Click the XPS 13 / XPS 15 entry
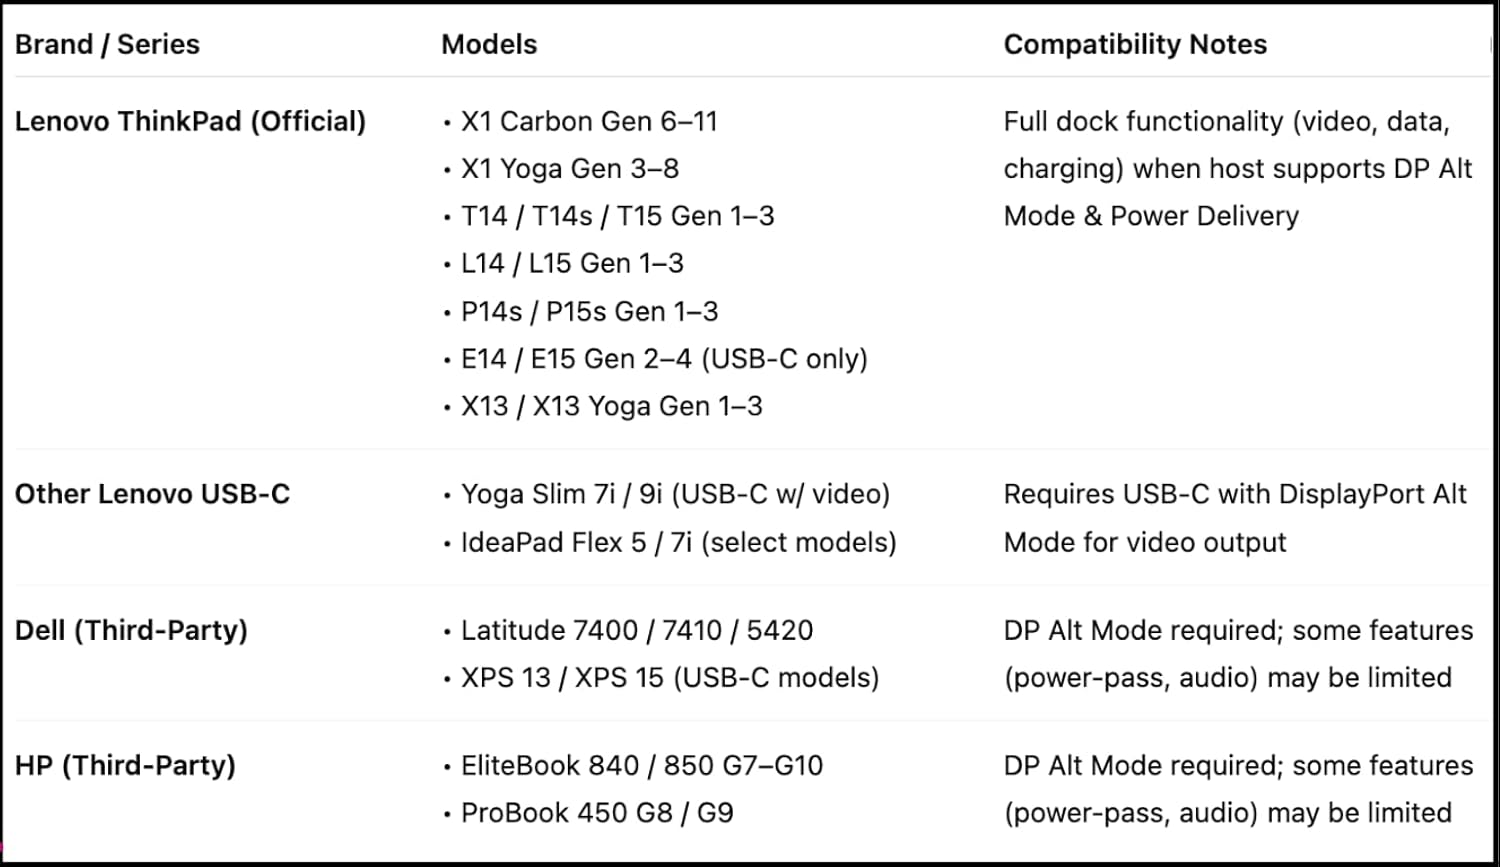The image size is (1500, 867). [x=669, y=678]
